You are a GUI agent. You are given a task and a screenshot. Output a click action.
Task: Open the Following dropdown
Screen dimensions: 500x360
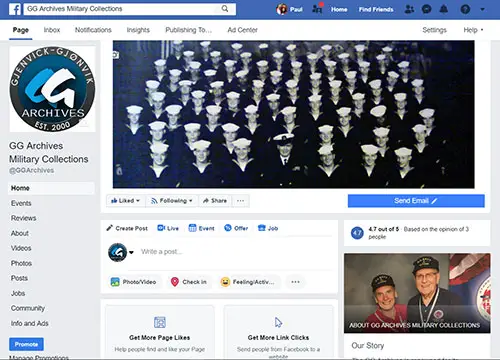[172, 201]
